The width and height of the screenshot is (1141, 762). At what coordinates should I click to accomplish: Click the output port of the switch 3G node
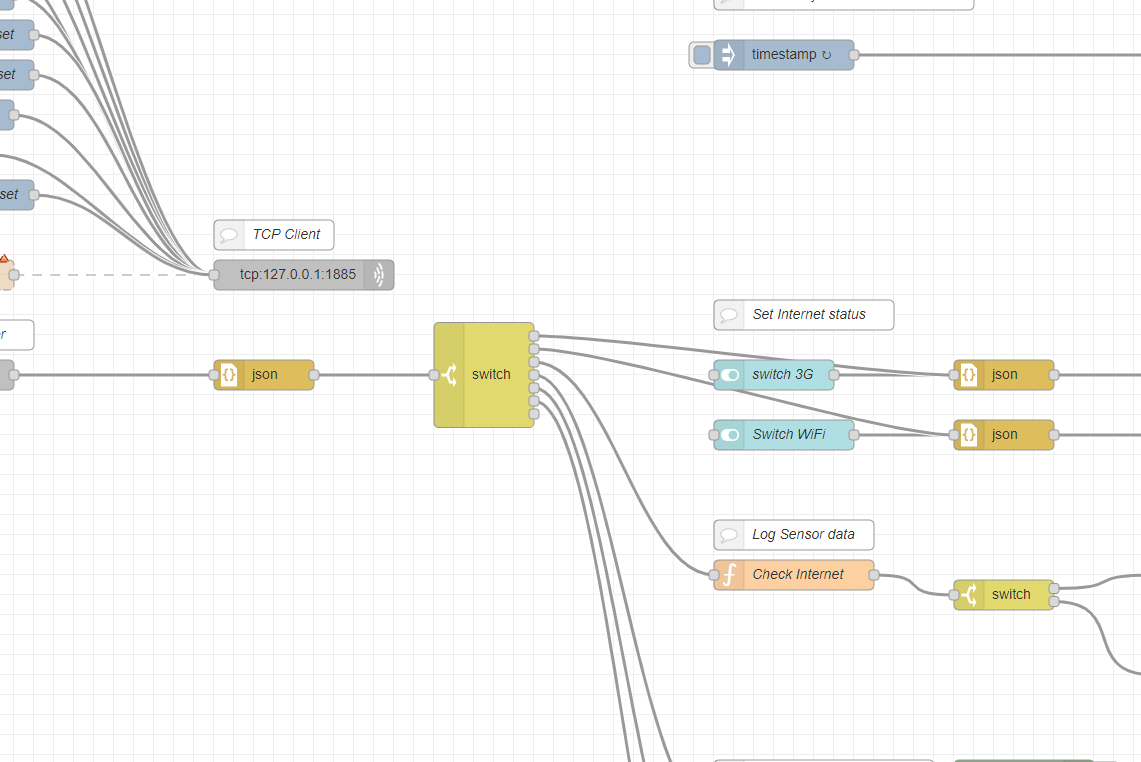pyautogui.click(x=834, y=375)
